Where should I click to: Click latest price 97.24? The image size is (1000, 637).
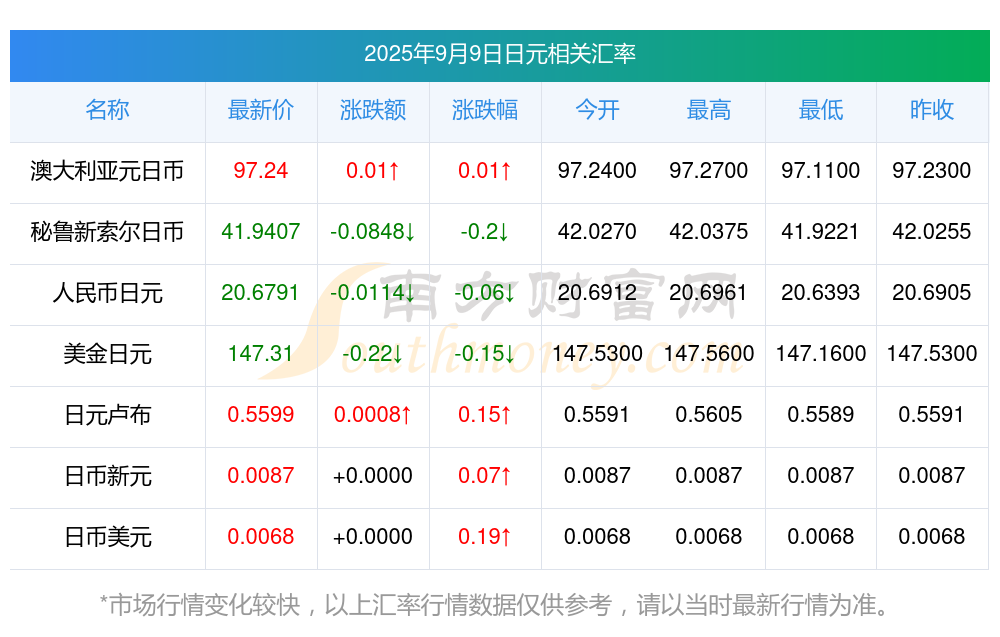260,171
